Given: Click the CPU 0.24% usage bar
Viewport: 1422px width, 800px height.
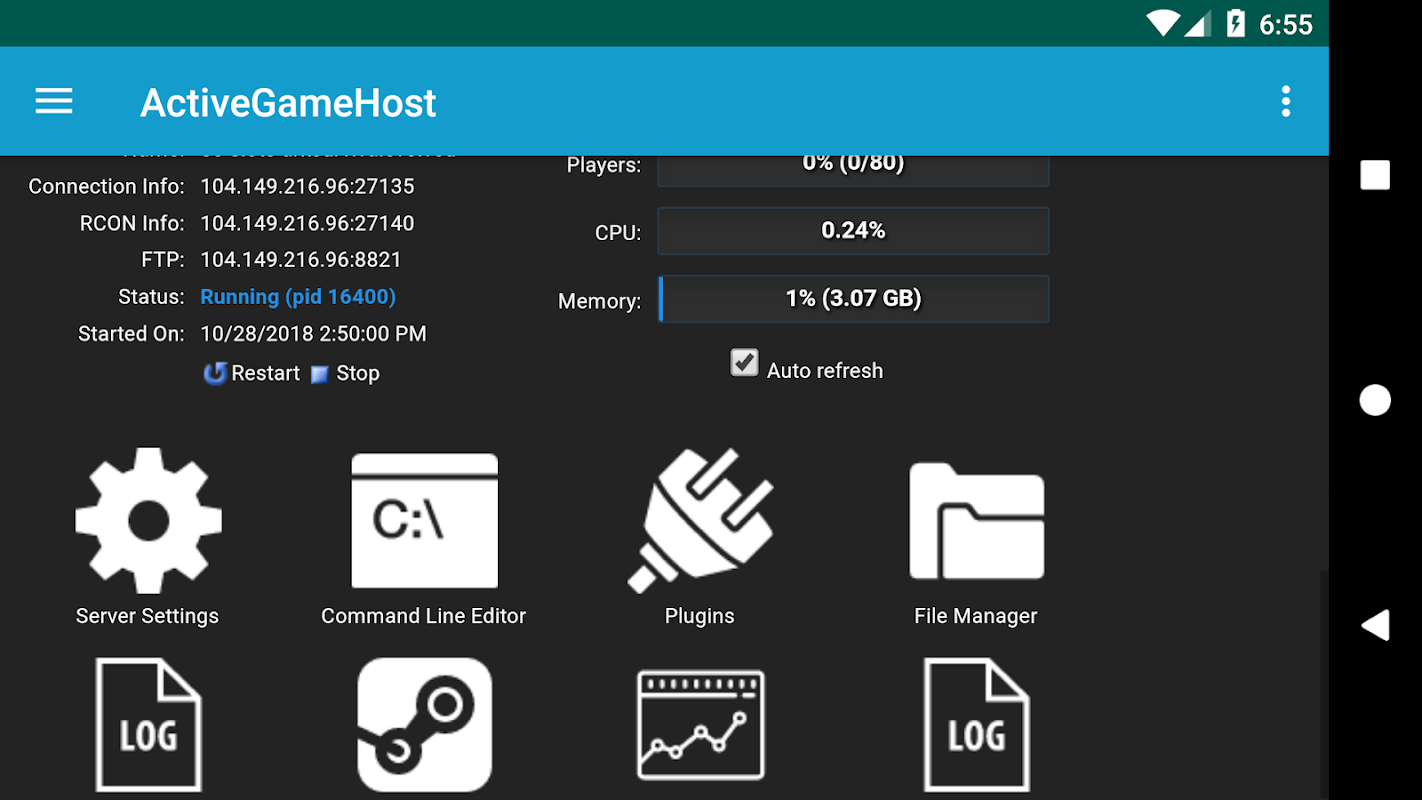Looking at the screenshot, I should tap(853, 231).
